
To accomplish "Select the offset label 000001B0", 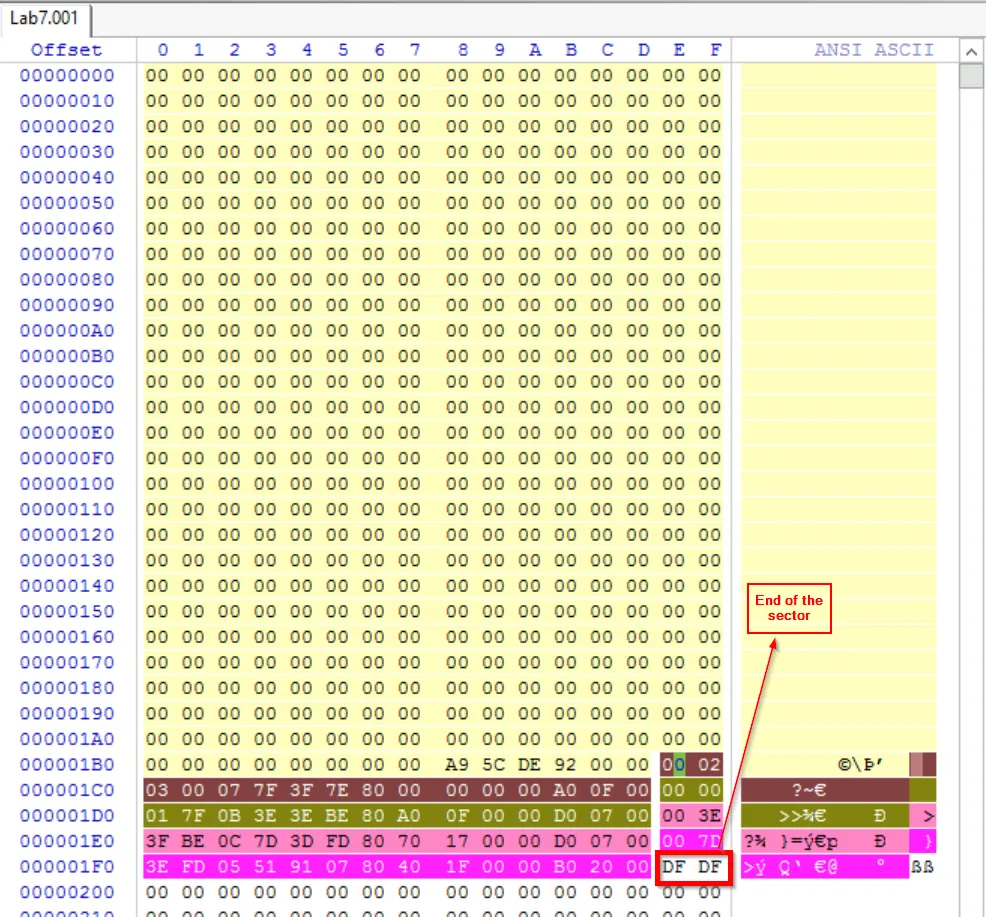I will 67,765.
